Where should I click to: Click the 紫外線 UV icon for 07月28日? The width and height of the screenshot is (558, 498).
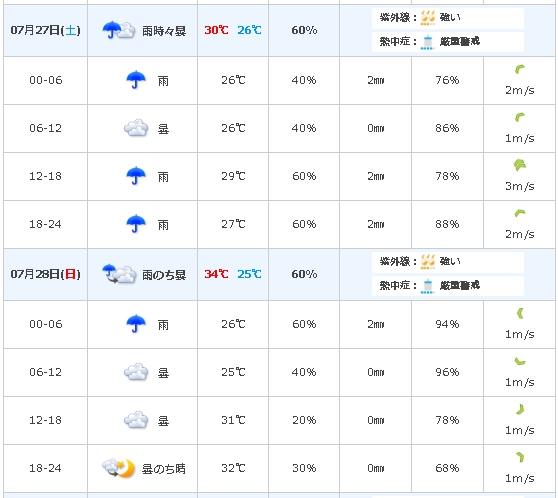428,262
